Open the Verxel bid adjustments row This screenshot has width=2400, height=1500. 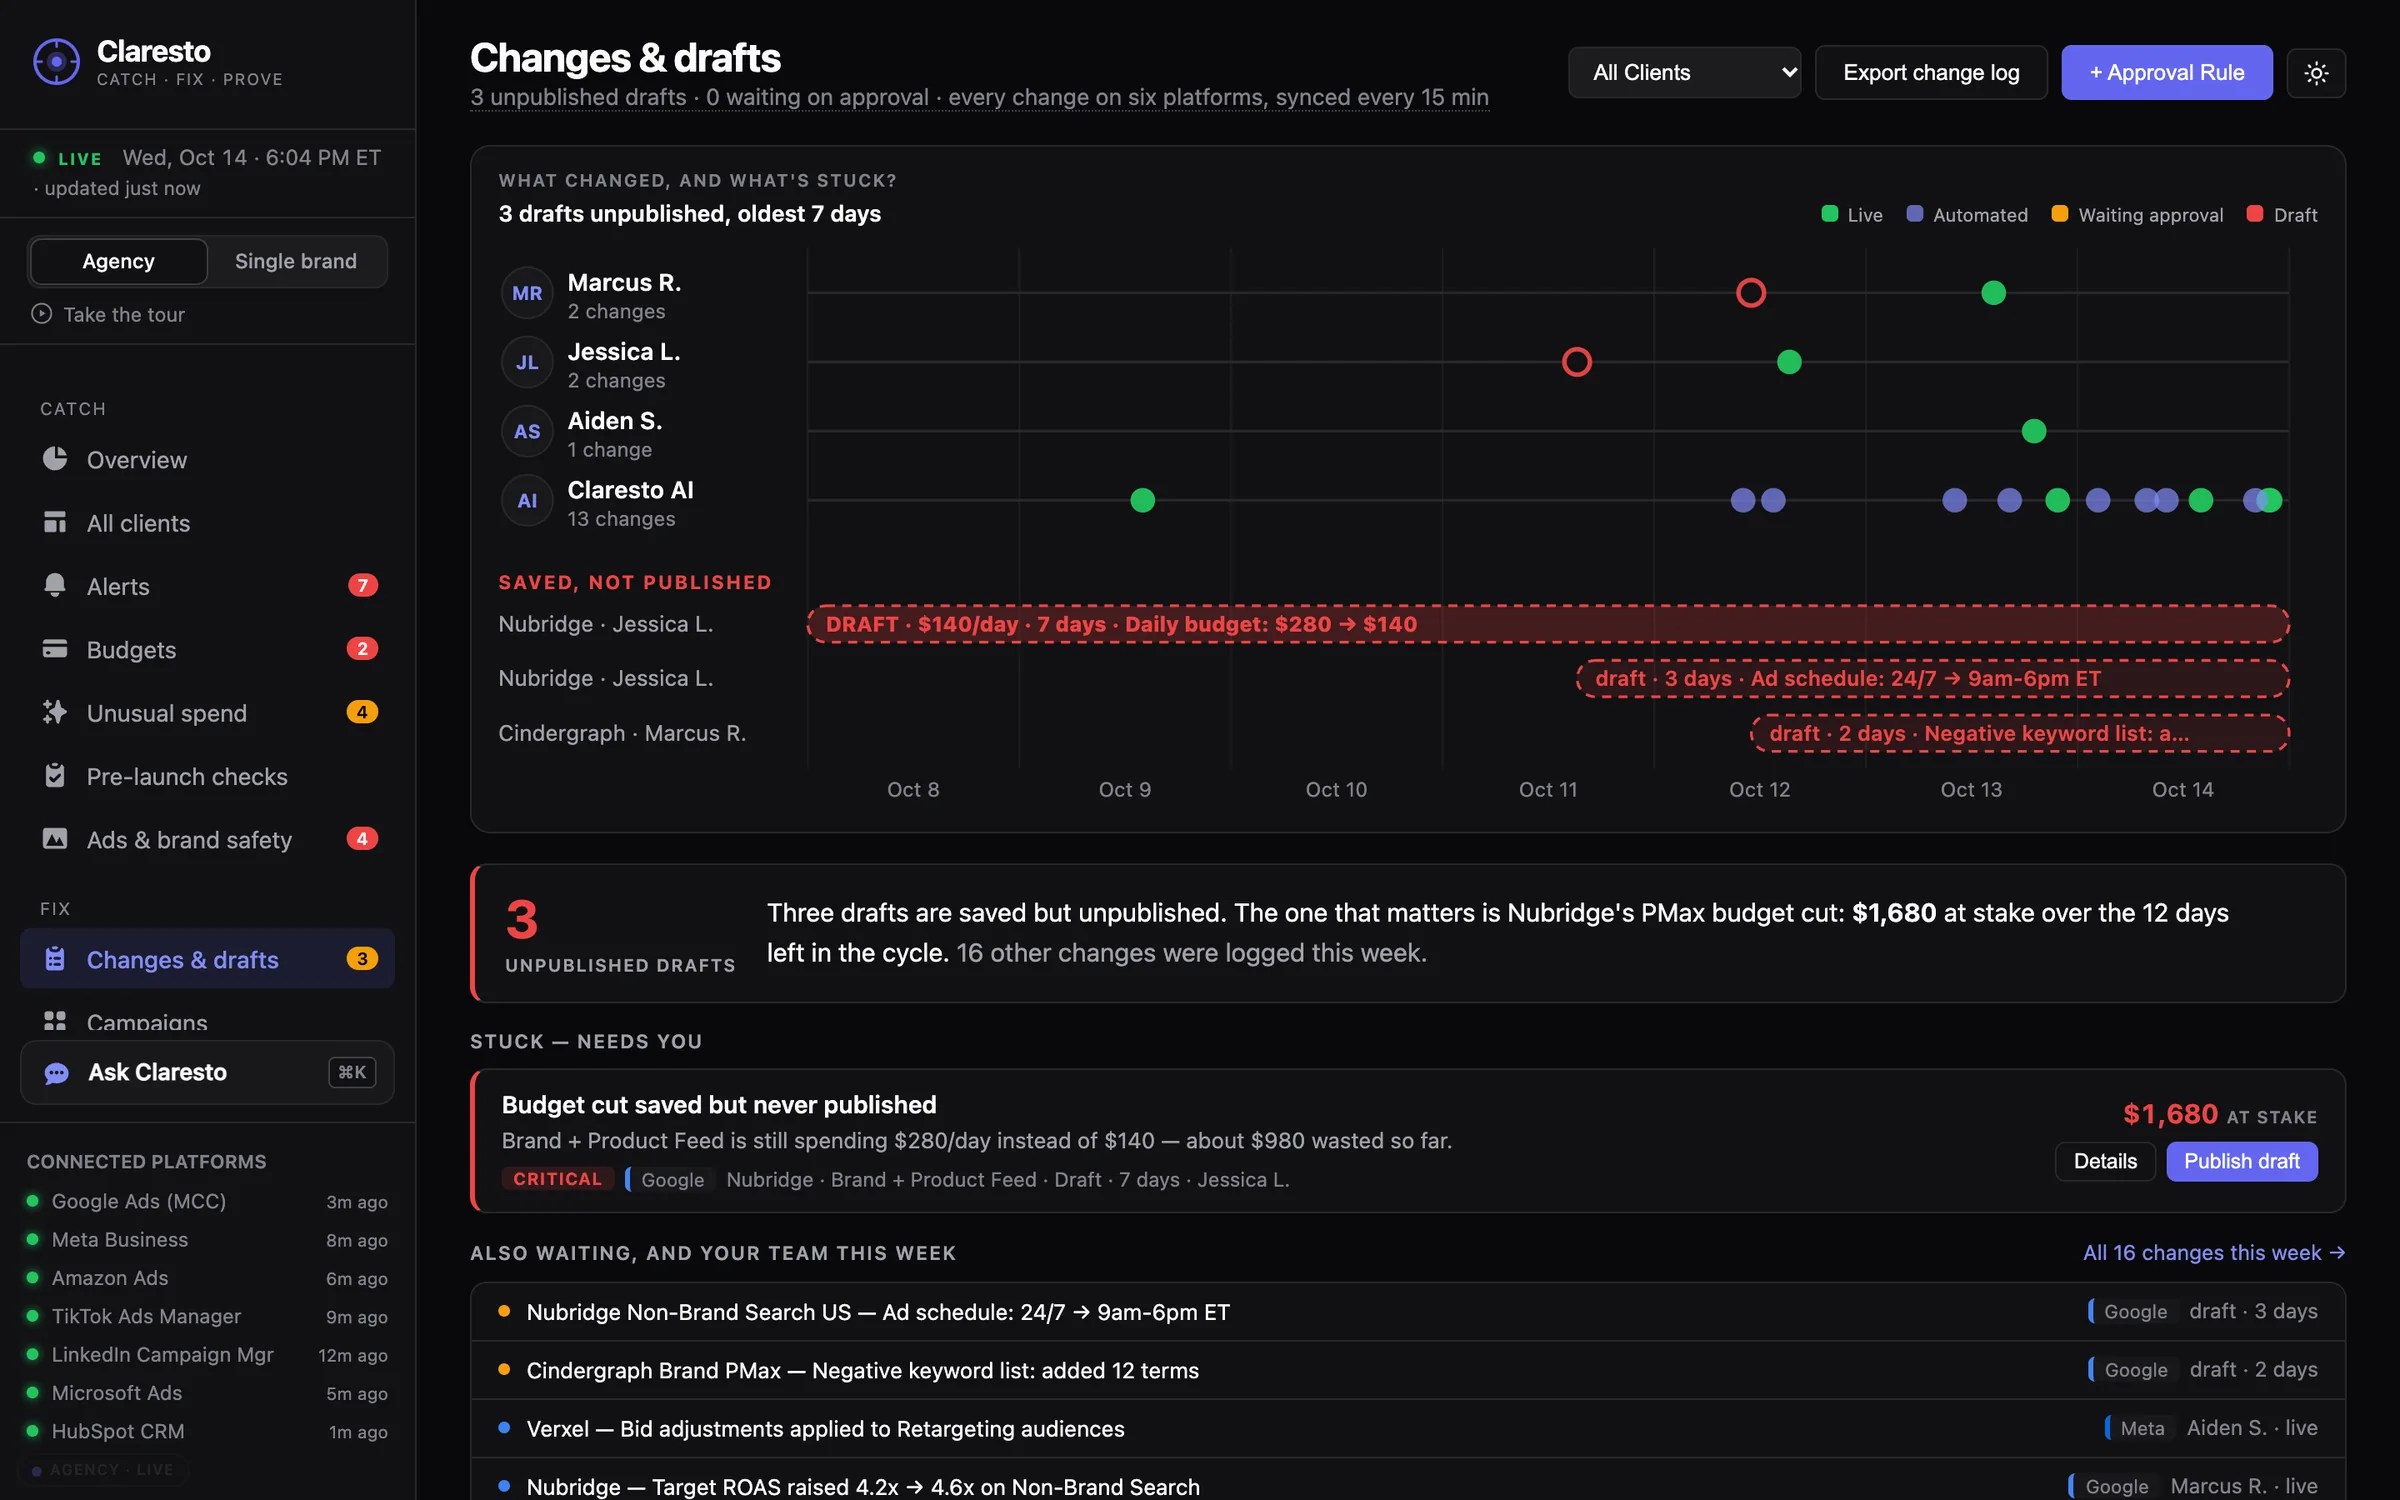click(1407, 1428)
